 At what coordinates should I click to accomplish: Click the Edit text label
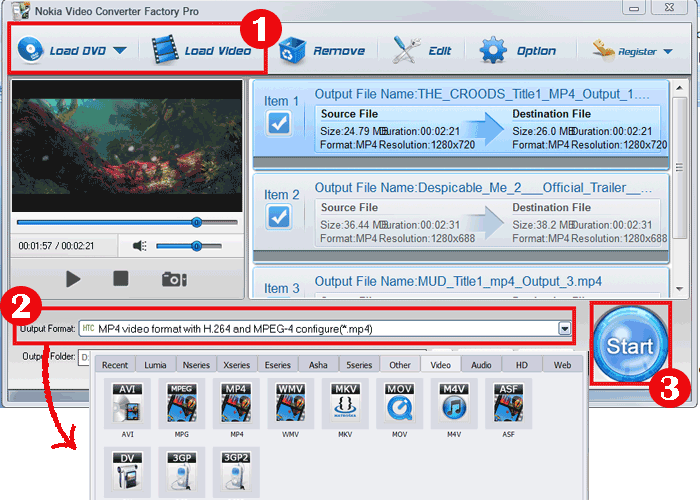tap(440, 51)
